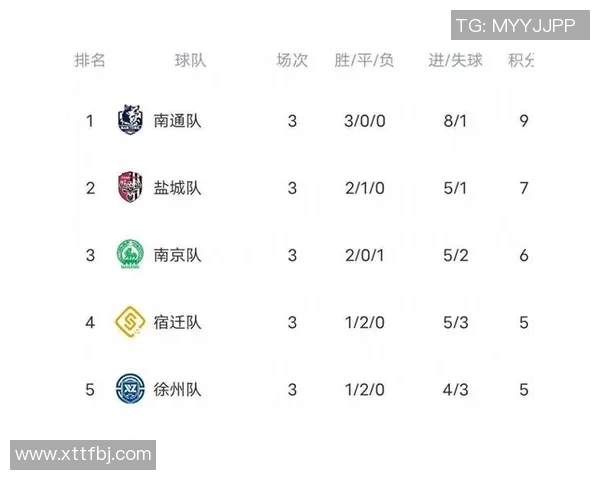Click 南通队's 3/0/0 record
The height and width of the screenshot is (480, 600).
[x=364, y=121]
